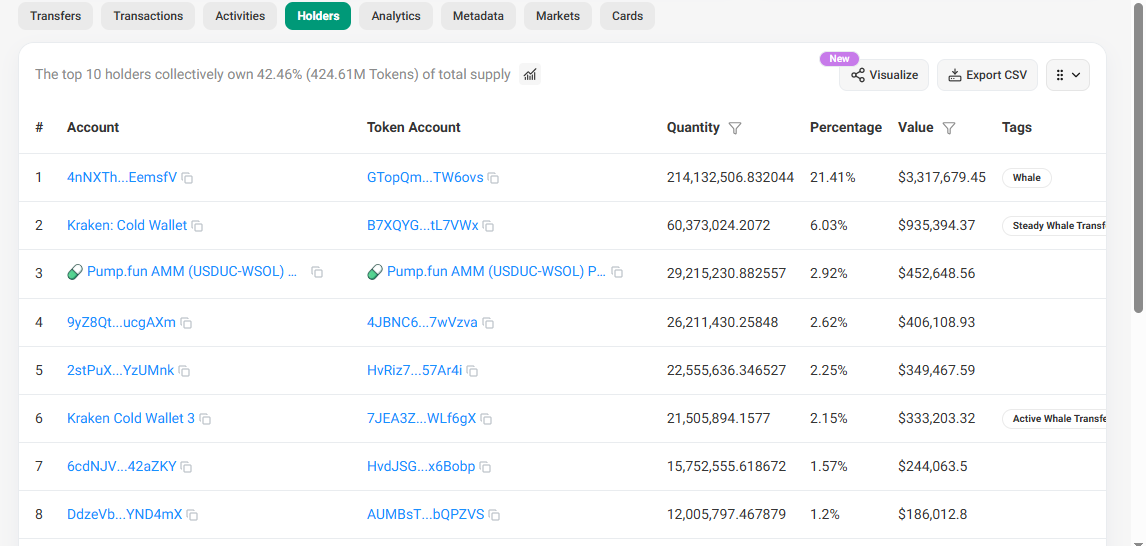Select the Holders tab
Screen dimensions: 1146x546
pyautogui.click(x=318, y=15)
